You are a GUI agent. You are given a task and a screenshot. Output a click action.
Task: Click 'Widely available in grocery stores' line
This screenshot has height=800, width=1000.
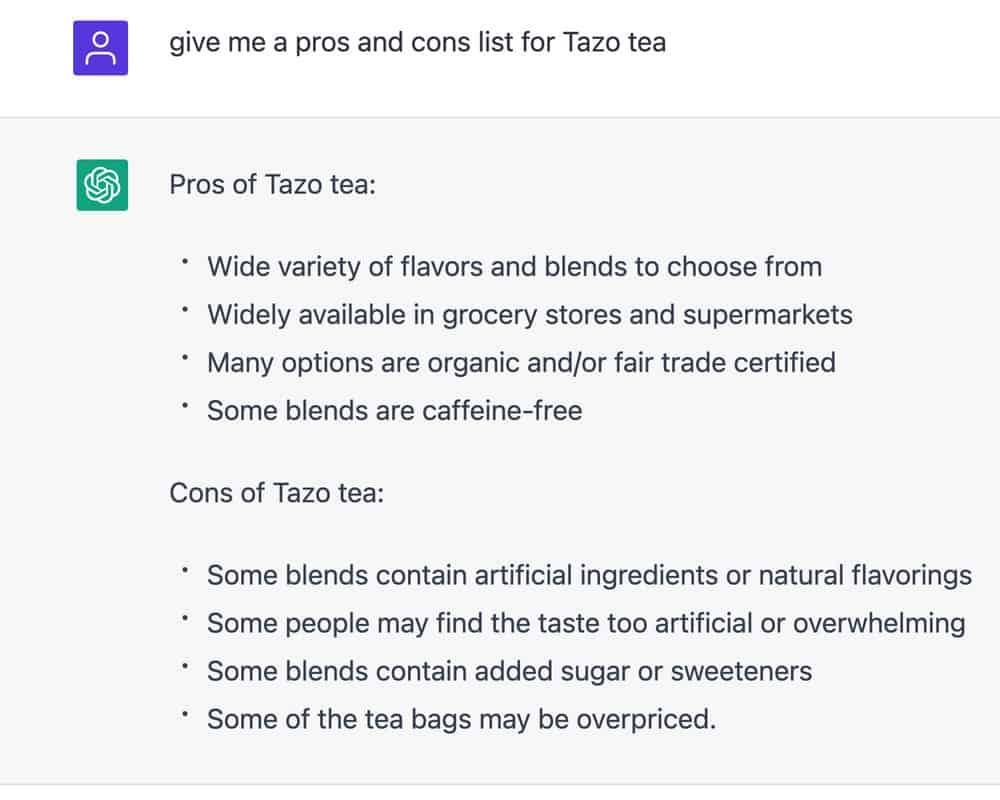coord(530,315)
